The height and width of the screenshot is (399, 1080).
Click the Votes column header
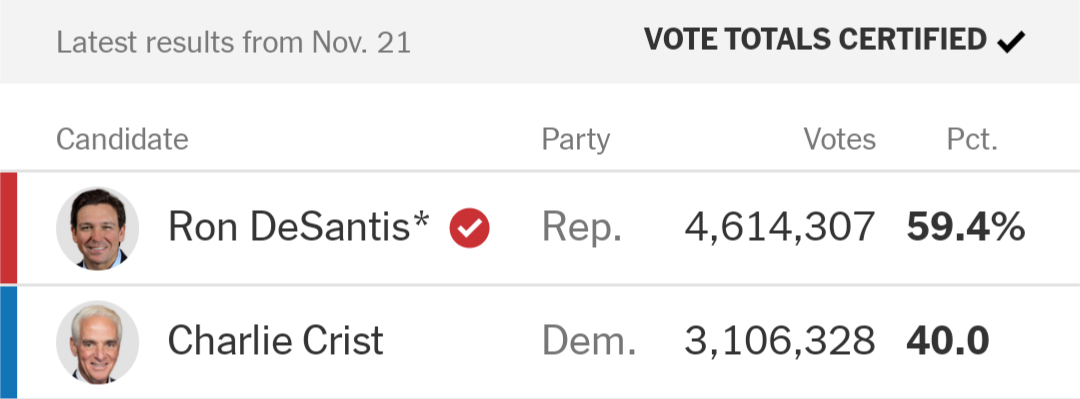[840, 139]
